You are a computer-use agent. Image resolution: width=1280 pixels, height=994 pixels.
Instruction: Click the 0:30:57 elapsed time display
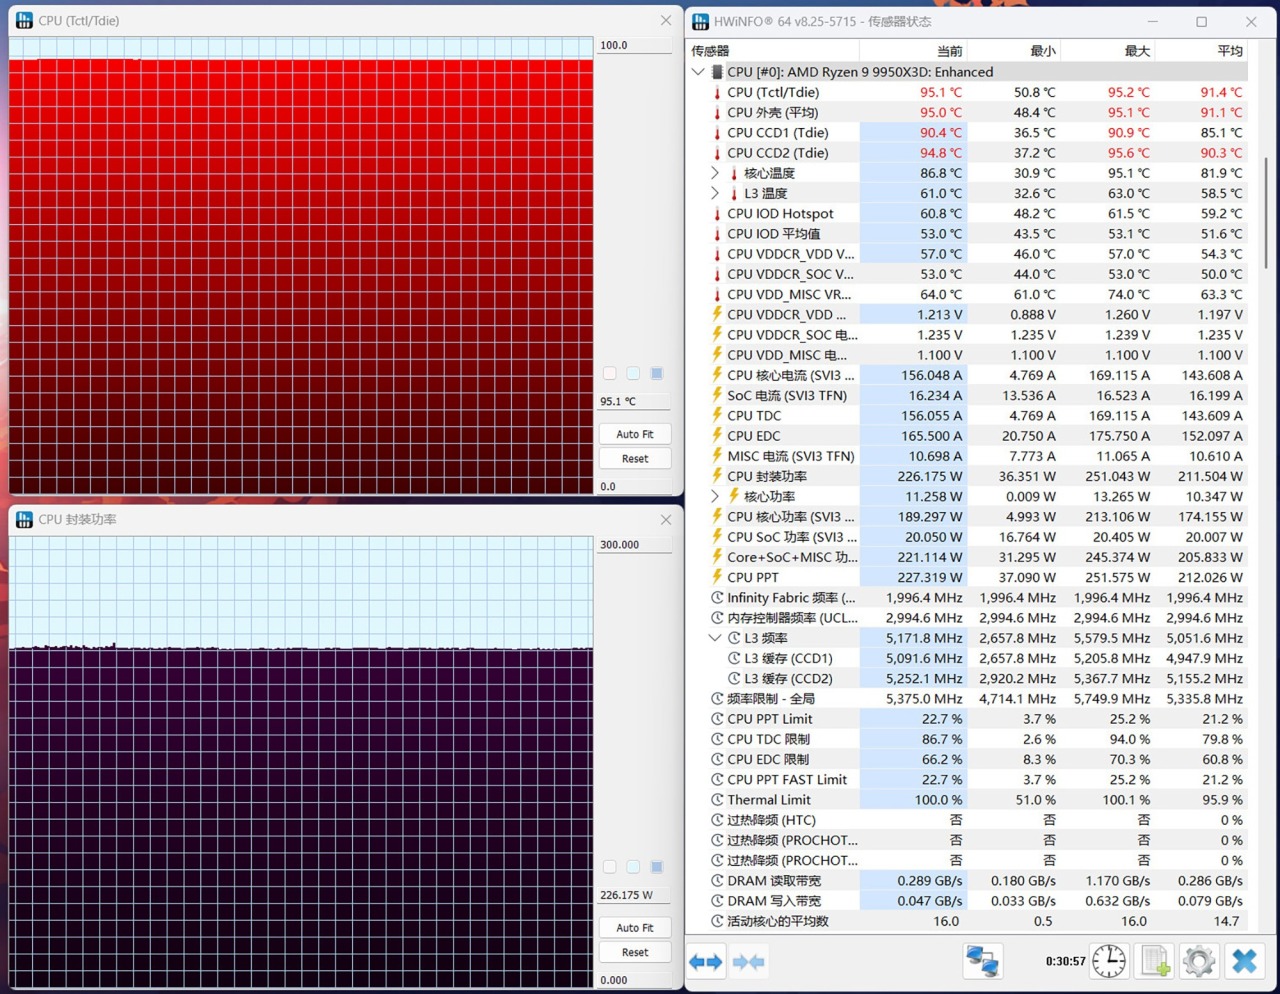(x=1065, y=961)
